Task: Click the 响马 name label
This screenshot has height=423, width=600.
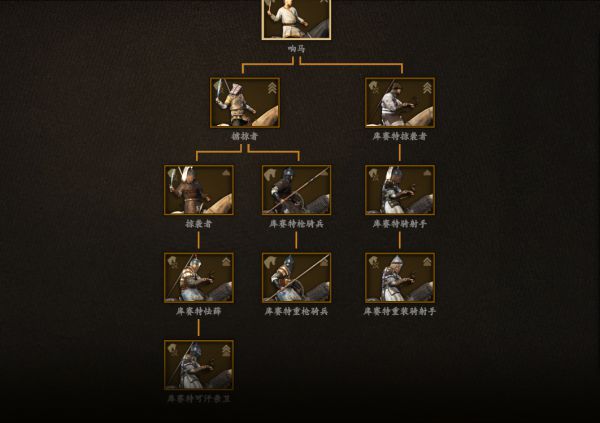Action: [x=297, y=49]
